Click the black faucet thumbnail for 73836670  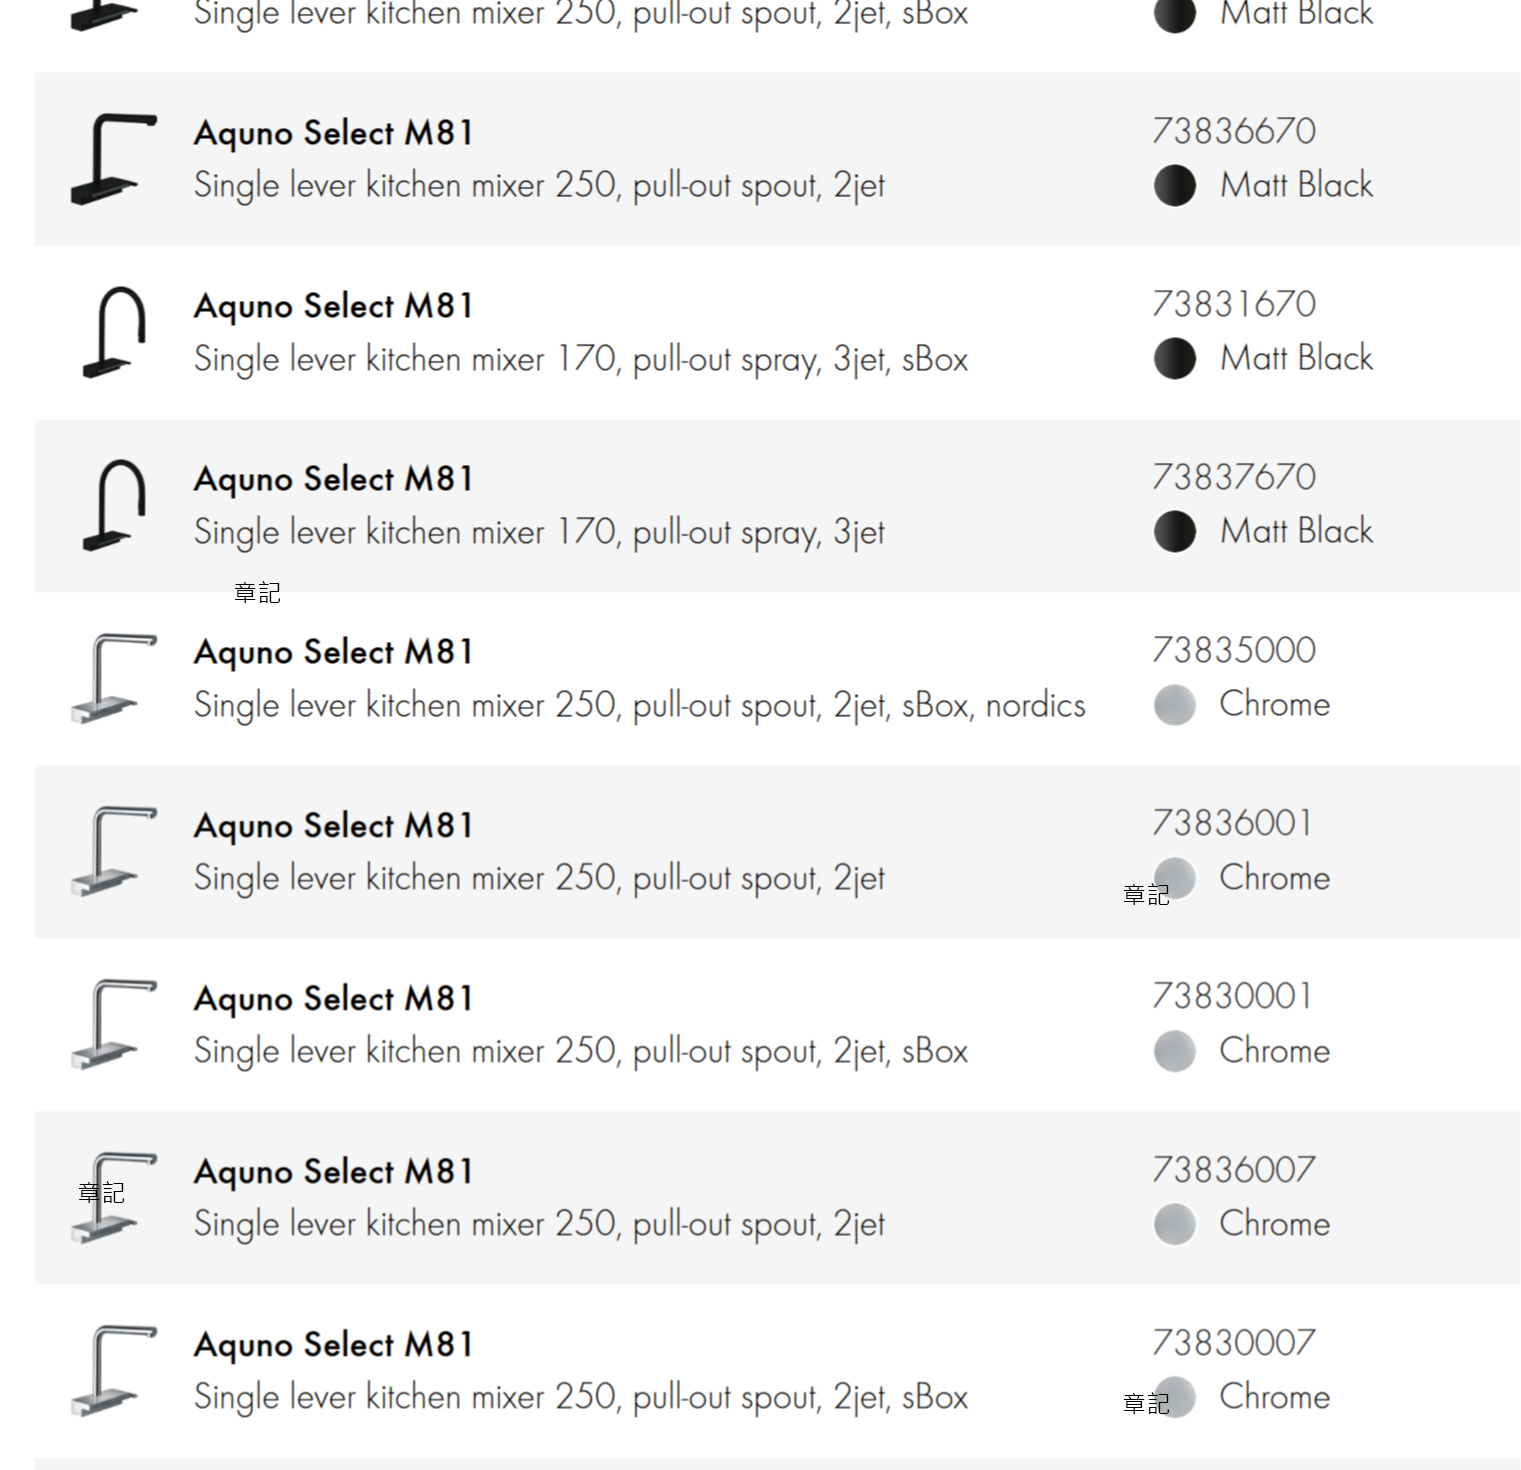[x=113, y=159]
